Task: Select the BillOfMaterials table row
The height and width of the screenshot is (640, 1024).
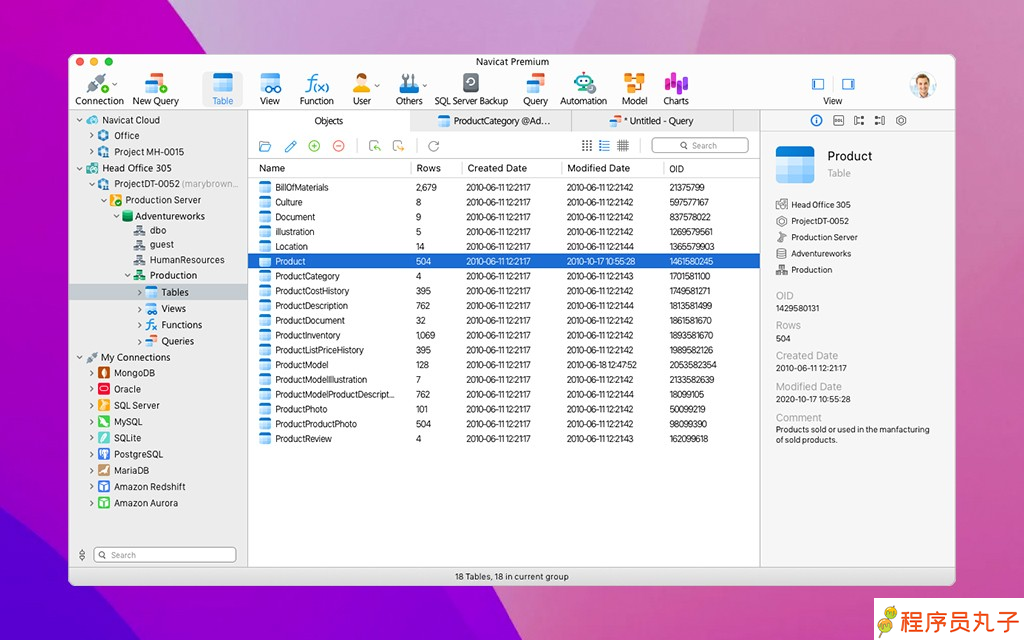Action: click(504, 187)
